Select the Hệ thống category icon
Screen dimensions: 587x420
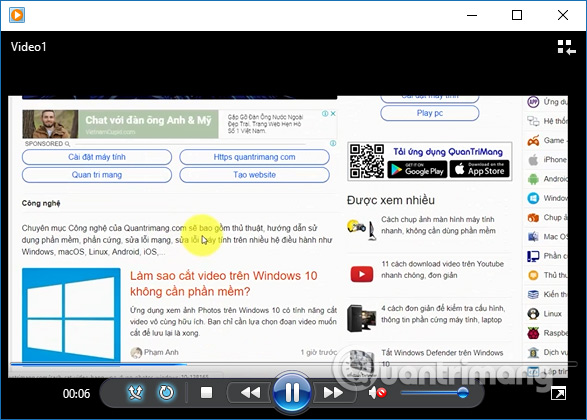point(533,121)
